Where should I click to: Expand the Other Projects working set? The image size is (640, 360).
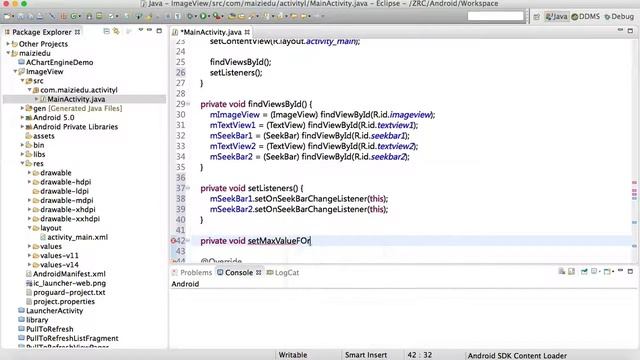[x=8, y=44]
